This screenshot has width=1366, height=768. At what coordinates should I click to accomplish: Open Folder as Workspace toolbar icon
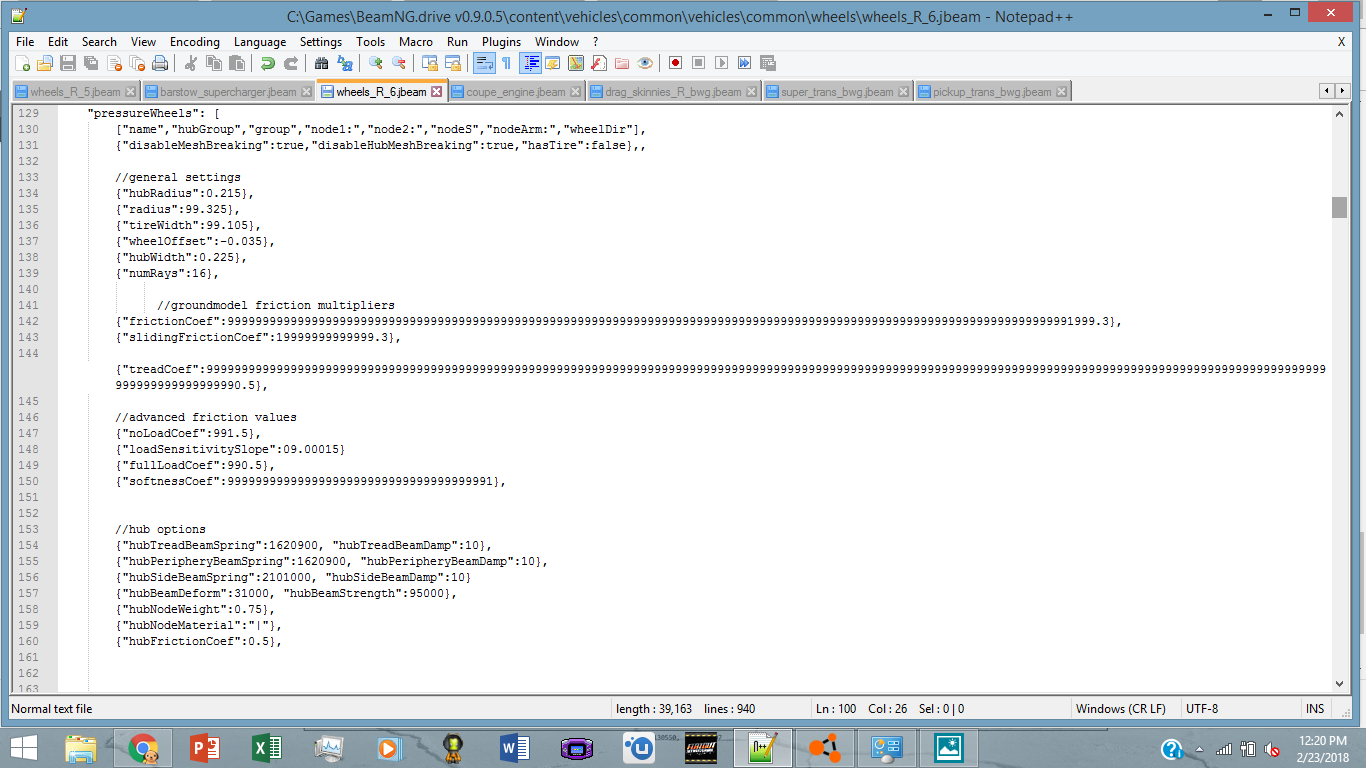click(x=622, y=63)
